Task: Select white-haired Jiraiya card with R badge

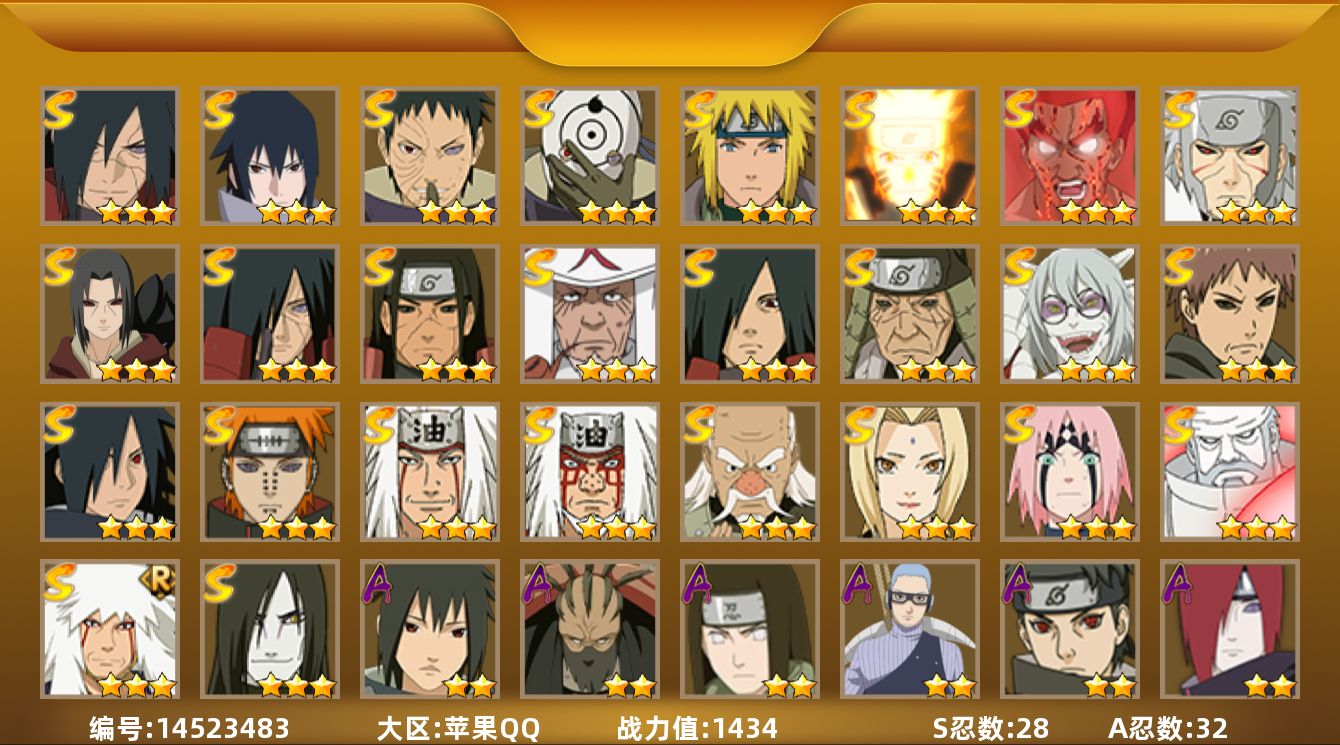Action: point(110,629)
